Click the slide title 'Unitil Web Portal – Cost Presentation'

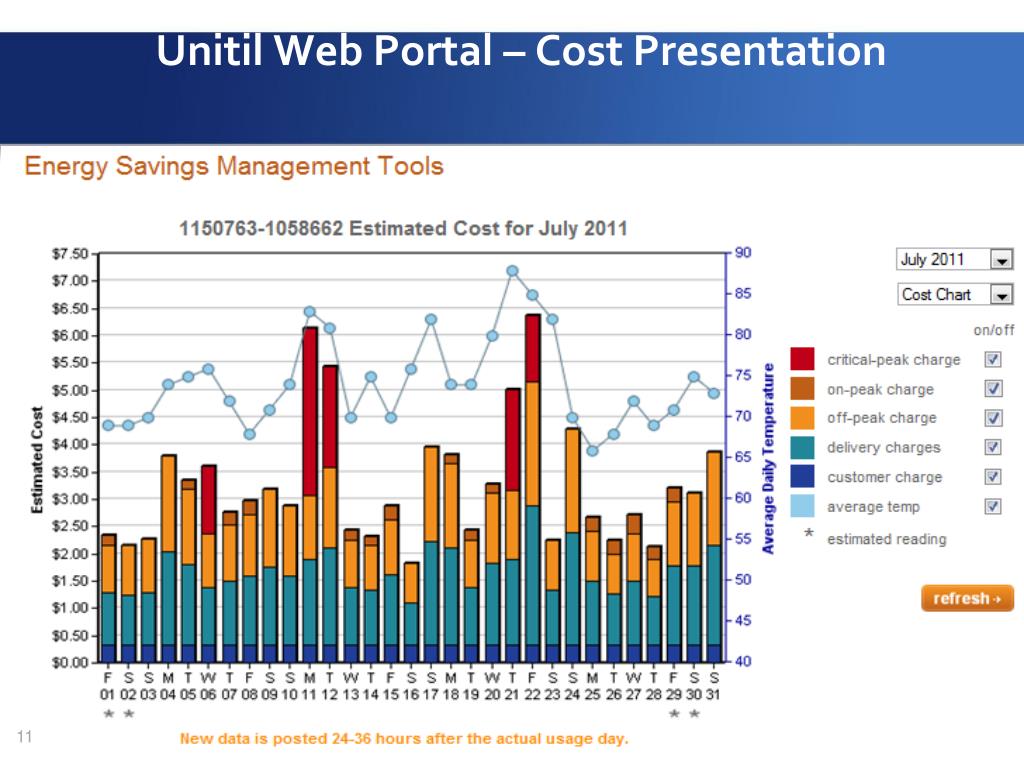(521, 50)
